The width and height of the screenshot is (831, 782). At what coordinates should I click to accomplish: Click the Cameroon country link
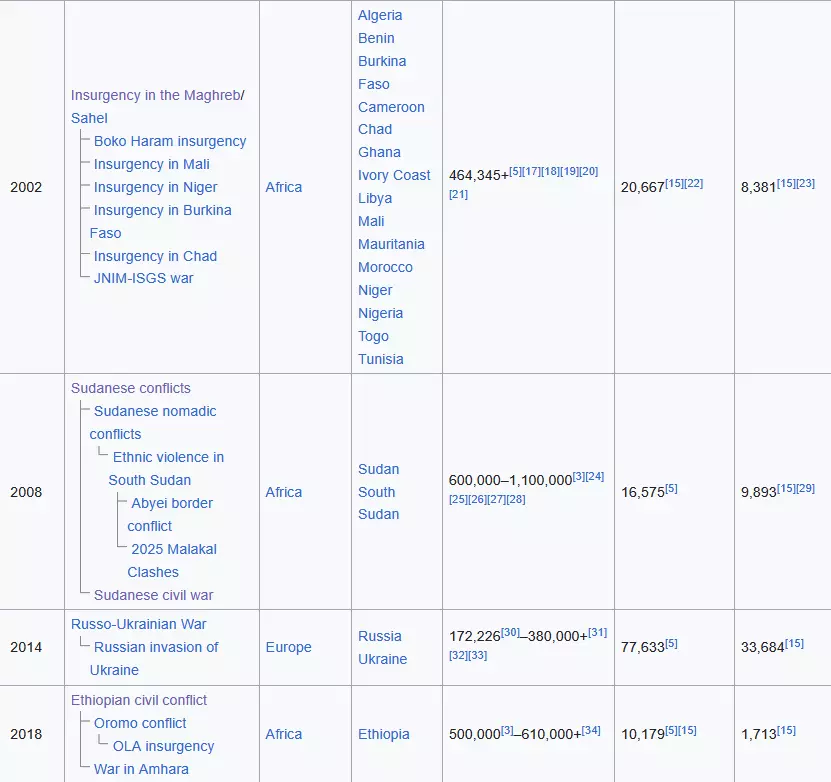[x=391, y=107]
